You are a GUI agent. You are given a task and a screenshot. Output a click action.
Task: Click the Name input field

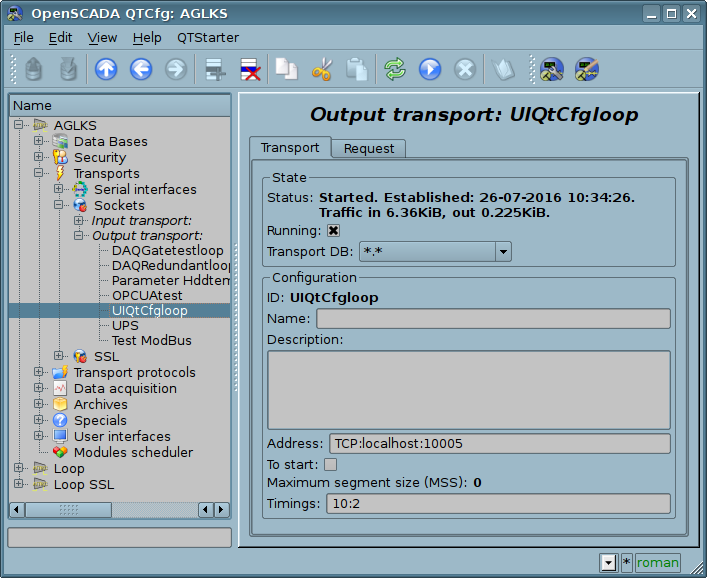[493, 319]
